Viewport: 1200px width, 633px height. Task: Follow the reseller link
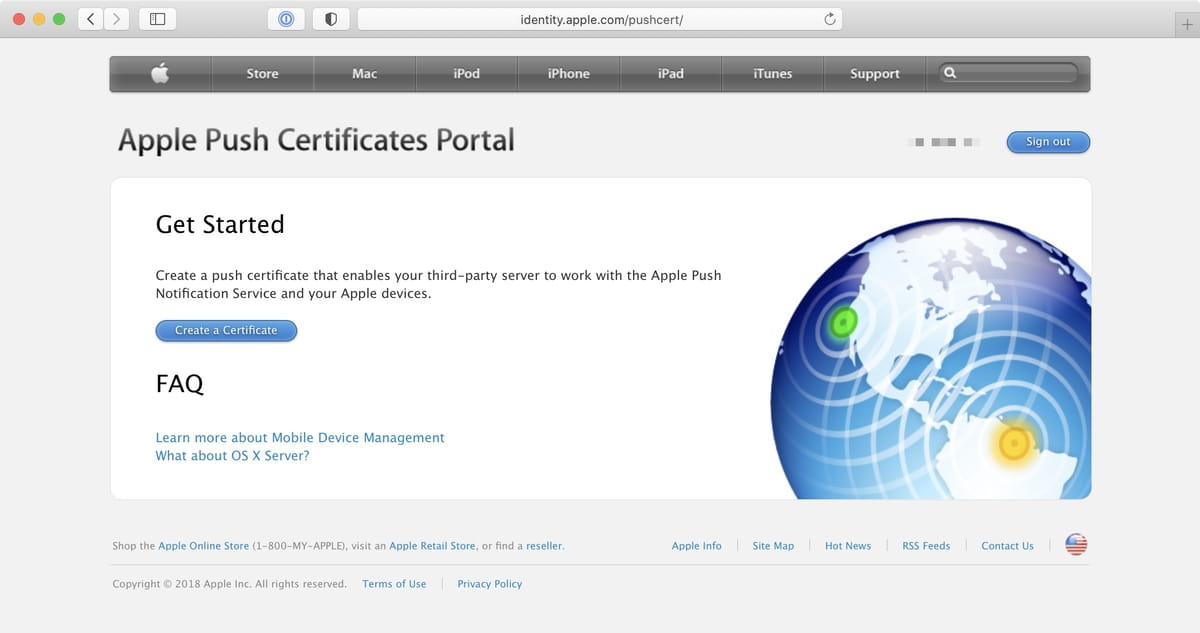(x=544, y=546)
